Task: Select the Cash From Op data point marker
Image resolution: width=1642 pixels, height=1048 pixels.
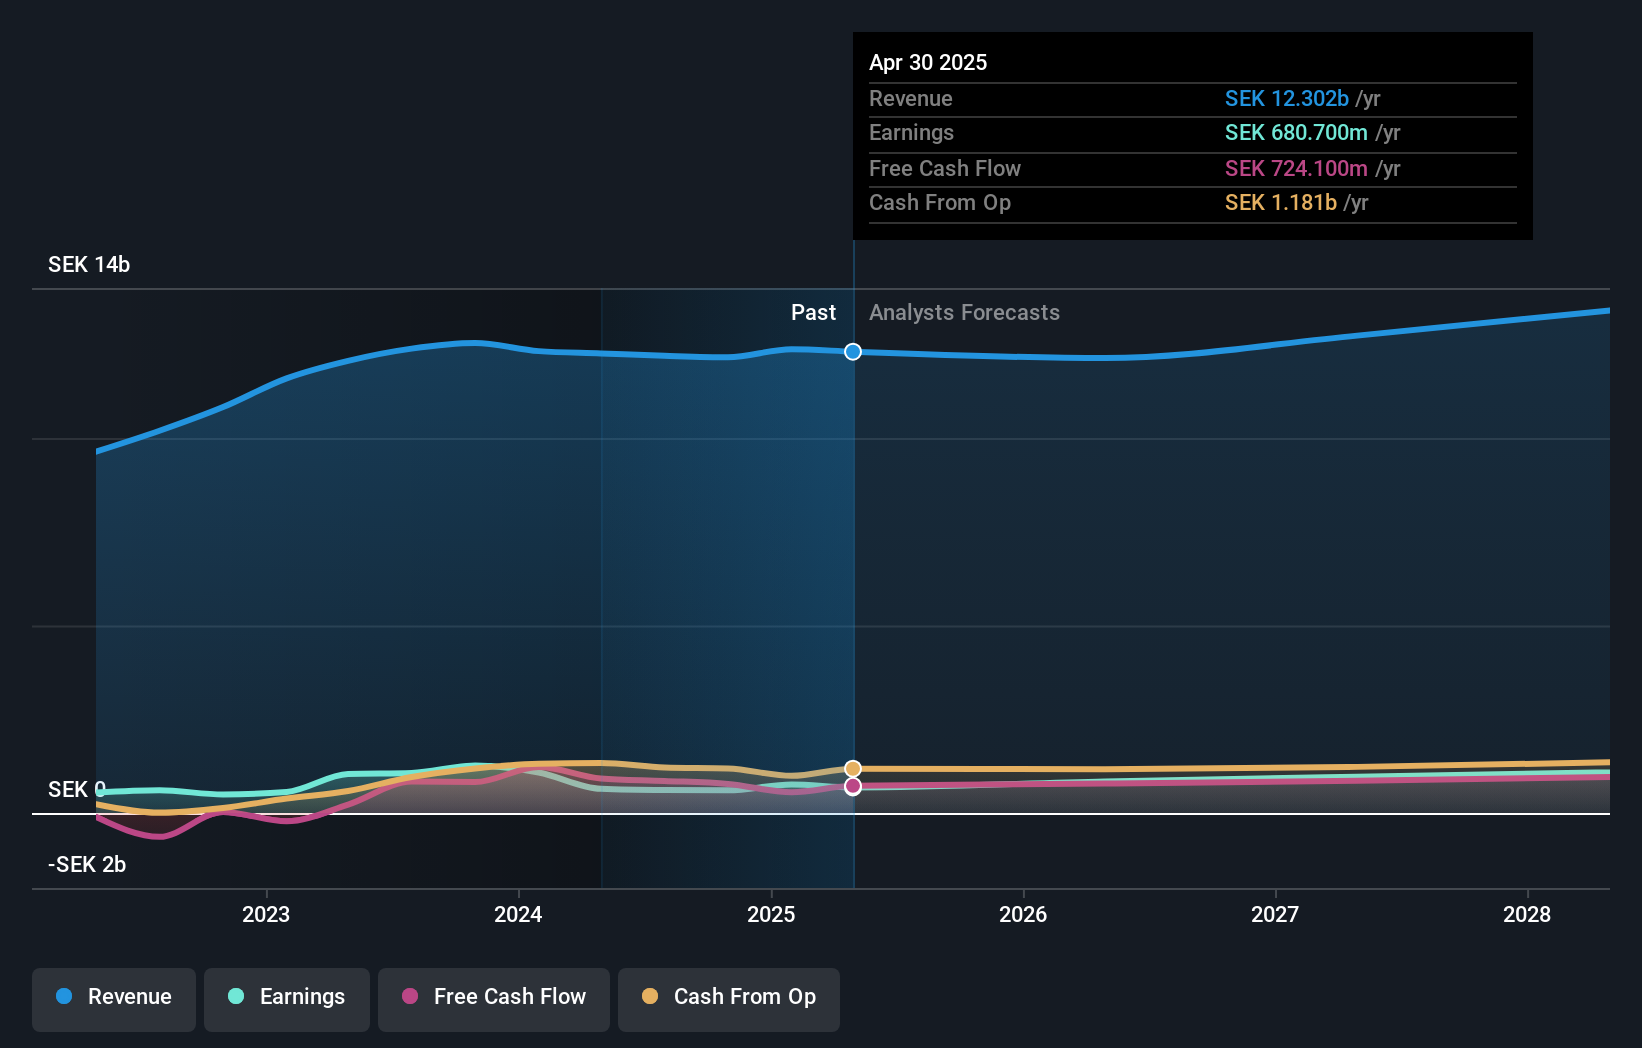Action: pyautogui.click(x=853, y=769)
